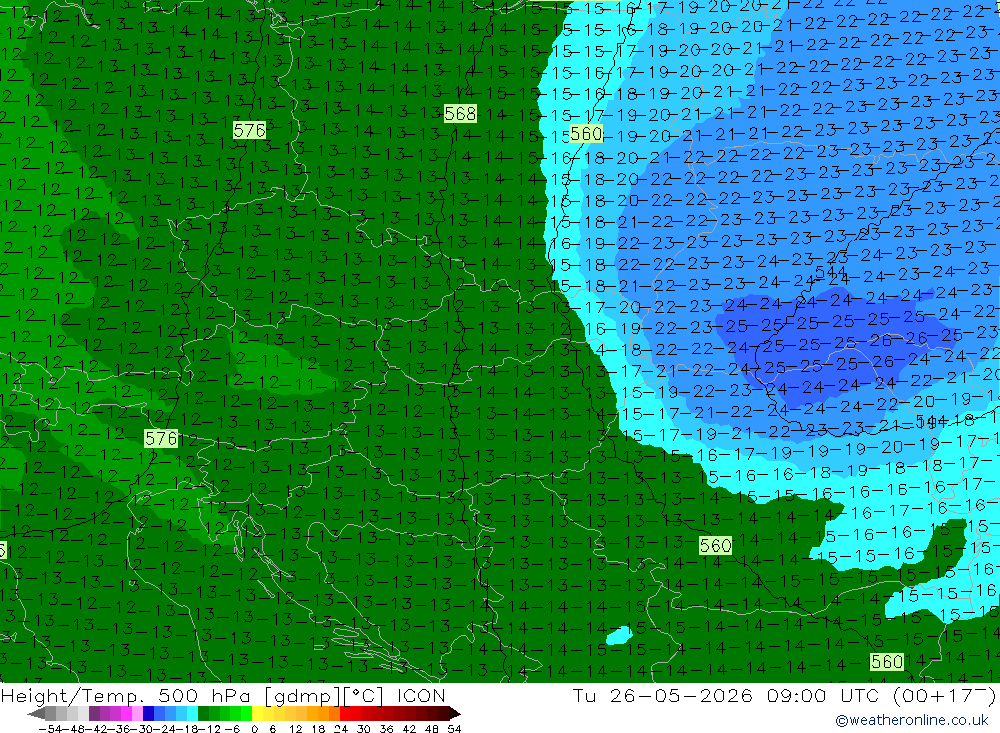Click the 576 contour label nearest the 568 label

pos(249,130)
